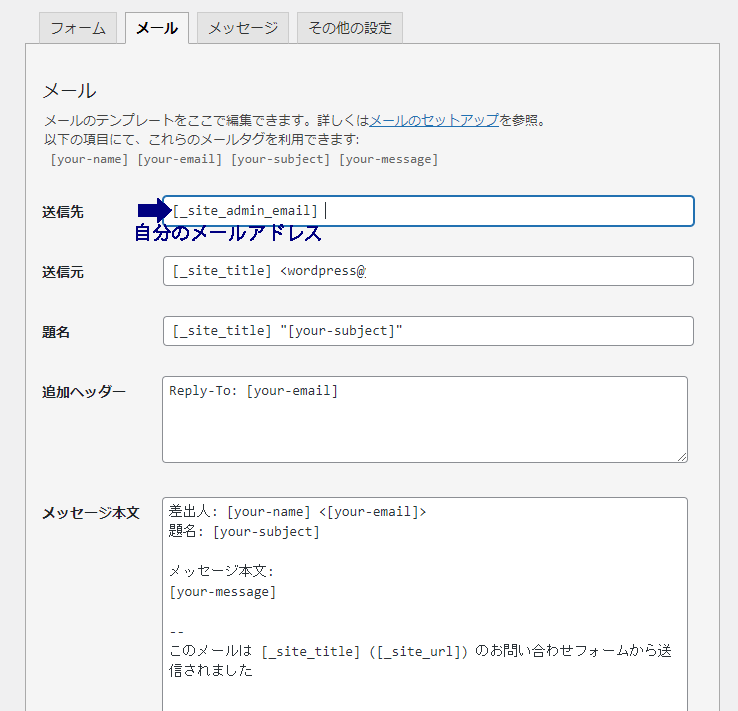This screenshot has height=711, width=738.
Task: Click the [your-subject] mail tag
Action: (281, 160)
